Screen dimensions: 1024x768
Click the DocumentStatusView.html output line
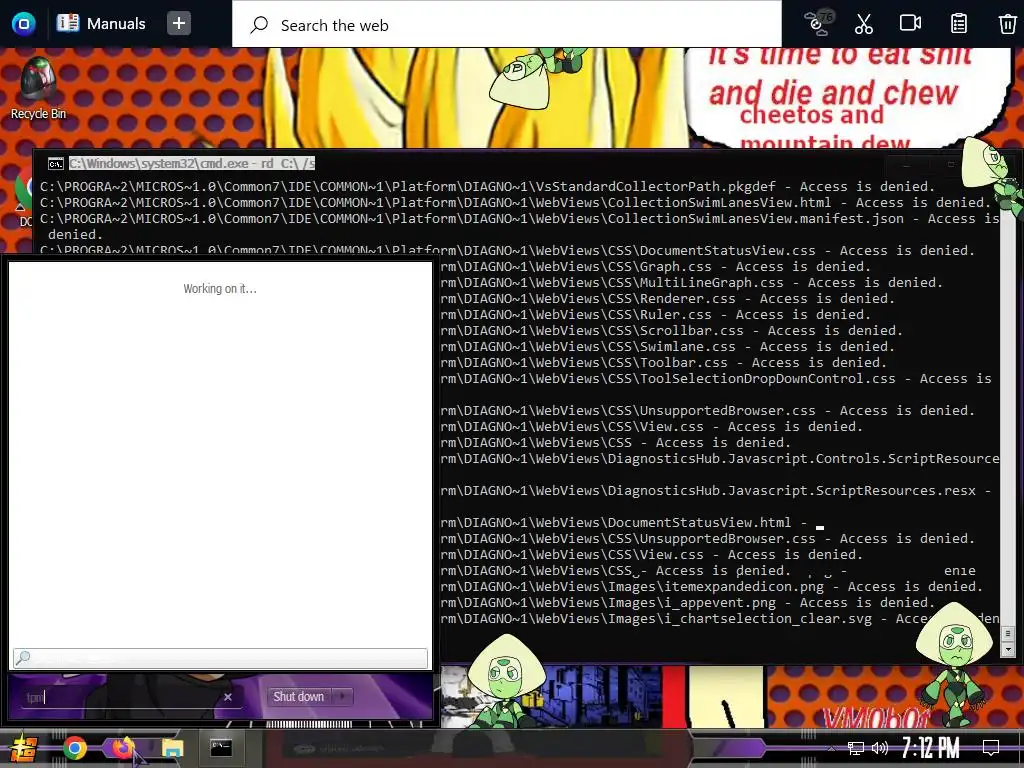point(624,522)
